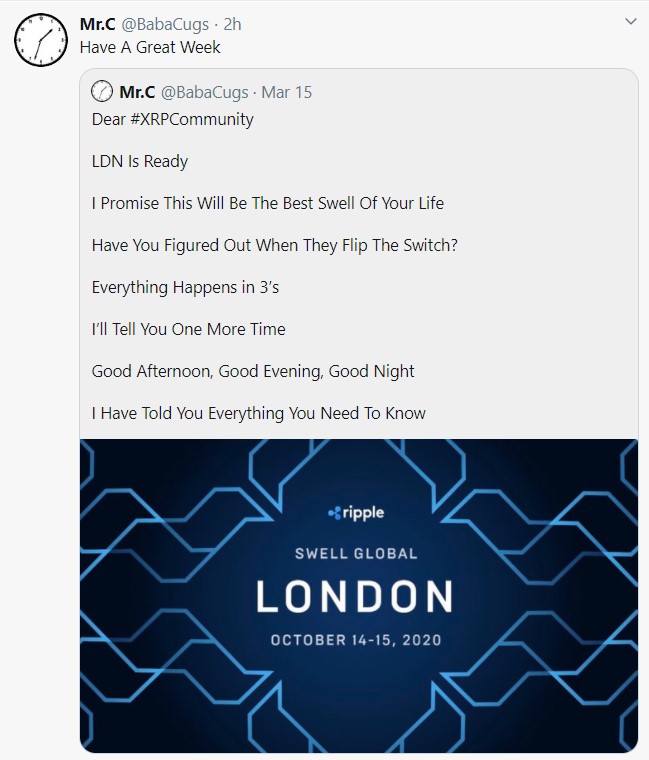Click the "I'll Tell You One More Time" line
Screen dimensions: 649x760
pos(188,329)
